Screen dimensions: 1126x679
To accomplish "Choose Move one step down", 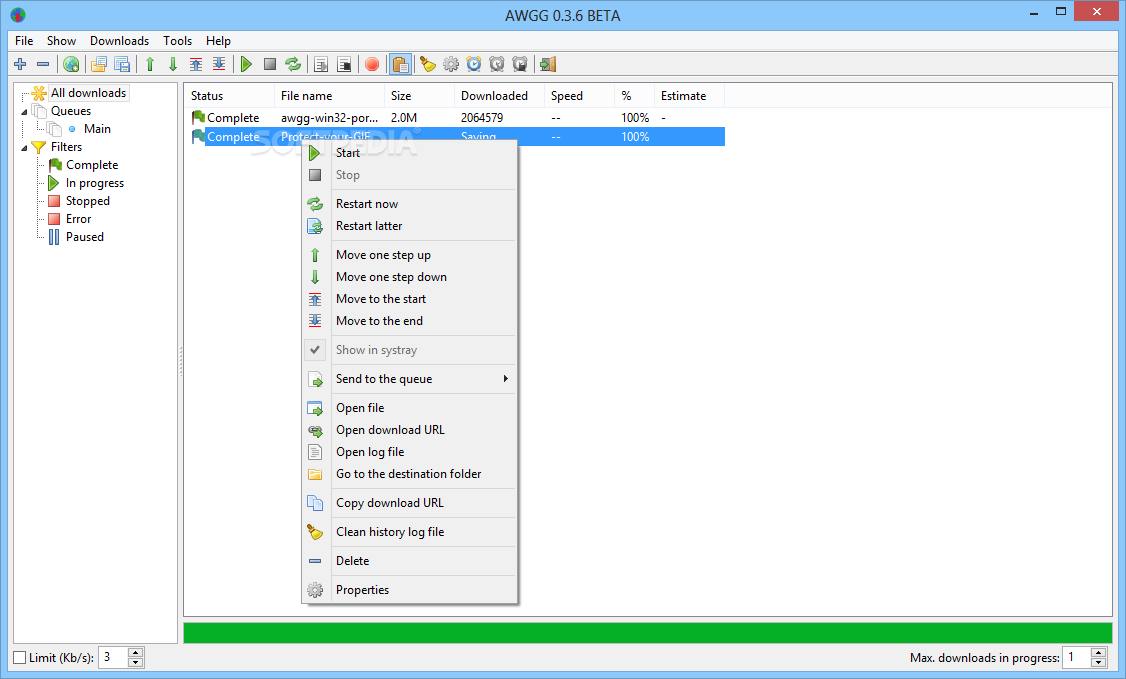I will [x=409, y=277].
